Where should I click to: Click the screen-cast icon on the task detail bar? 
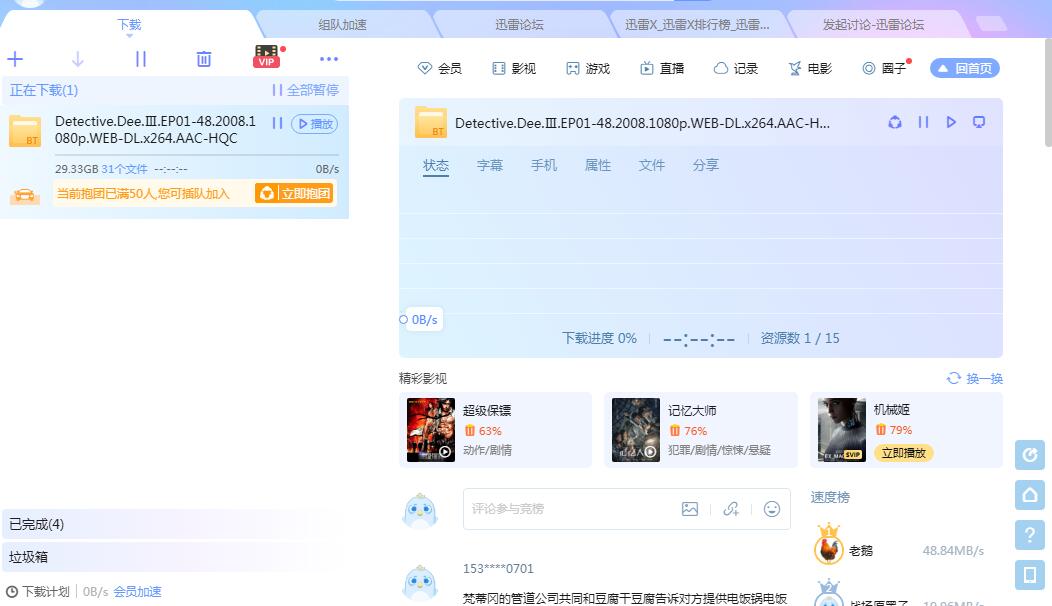click(x=979, y=122)
